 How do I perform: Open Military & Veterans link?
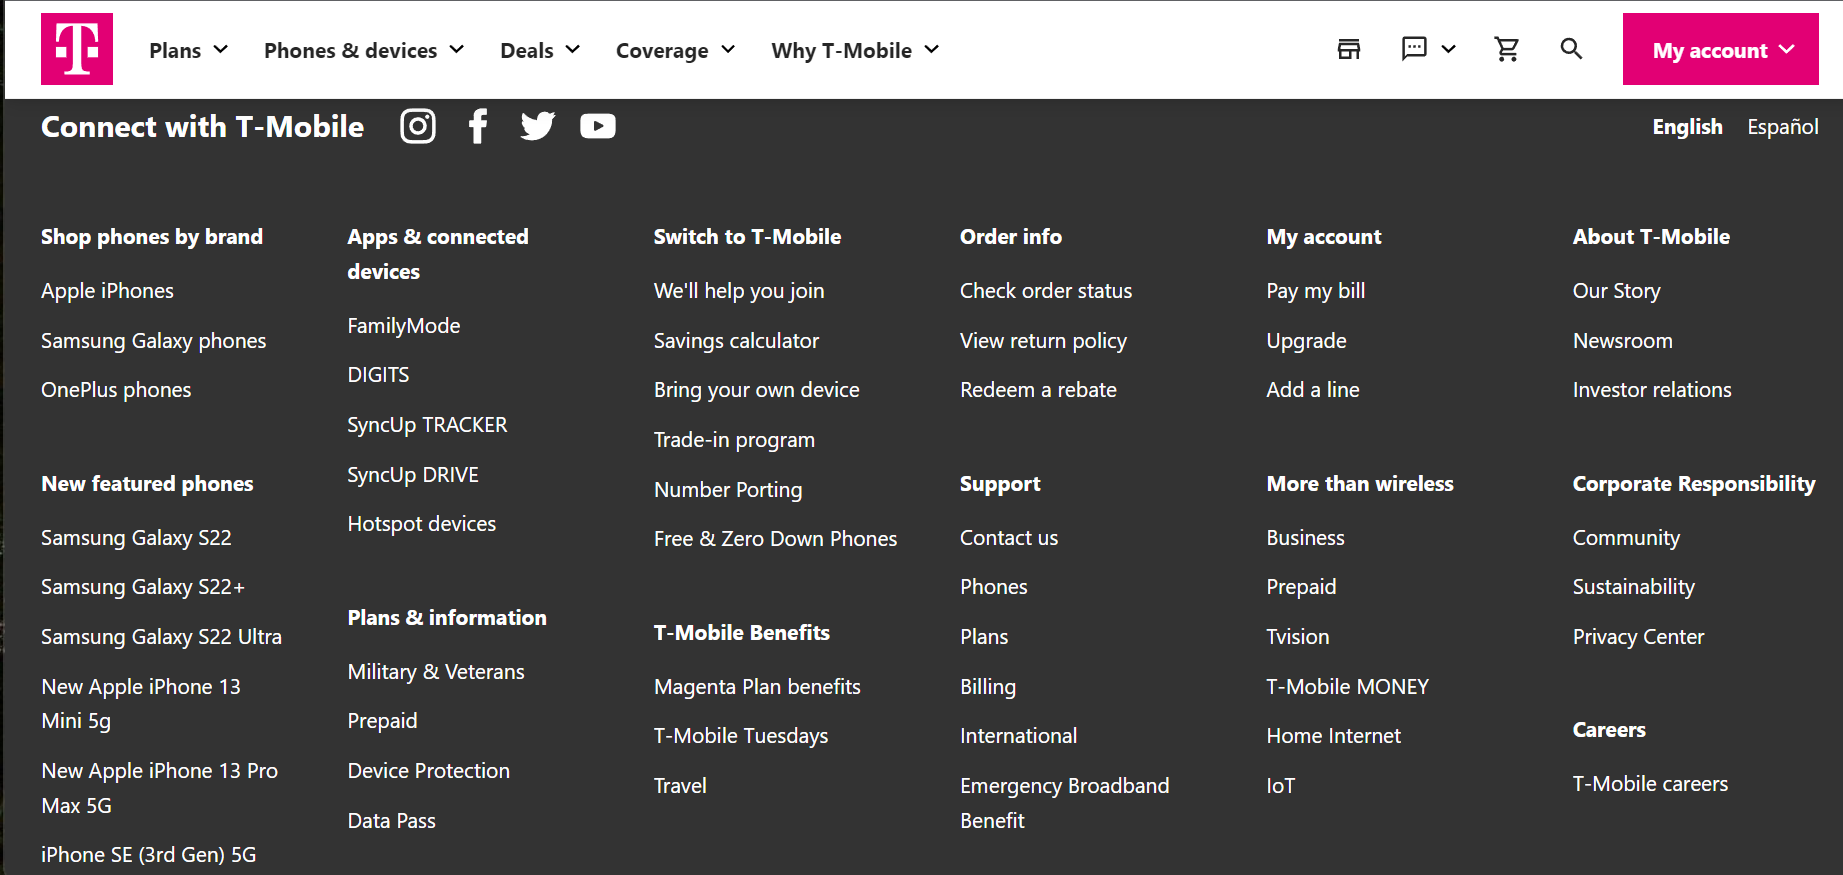(436, 672)
